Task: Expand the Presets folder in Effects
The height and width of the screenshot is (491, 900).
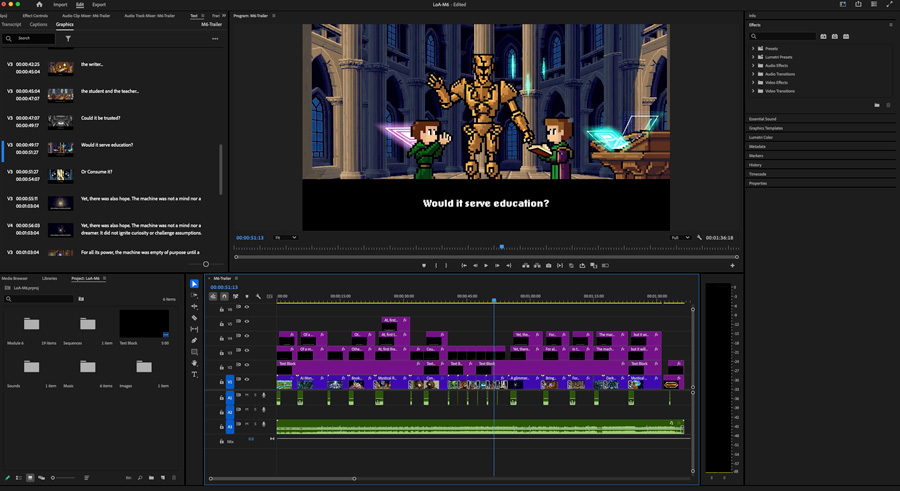Action: click(x=753, y=48)
